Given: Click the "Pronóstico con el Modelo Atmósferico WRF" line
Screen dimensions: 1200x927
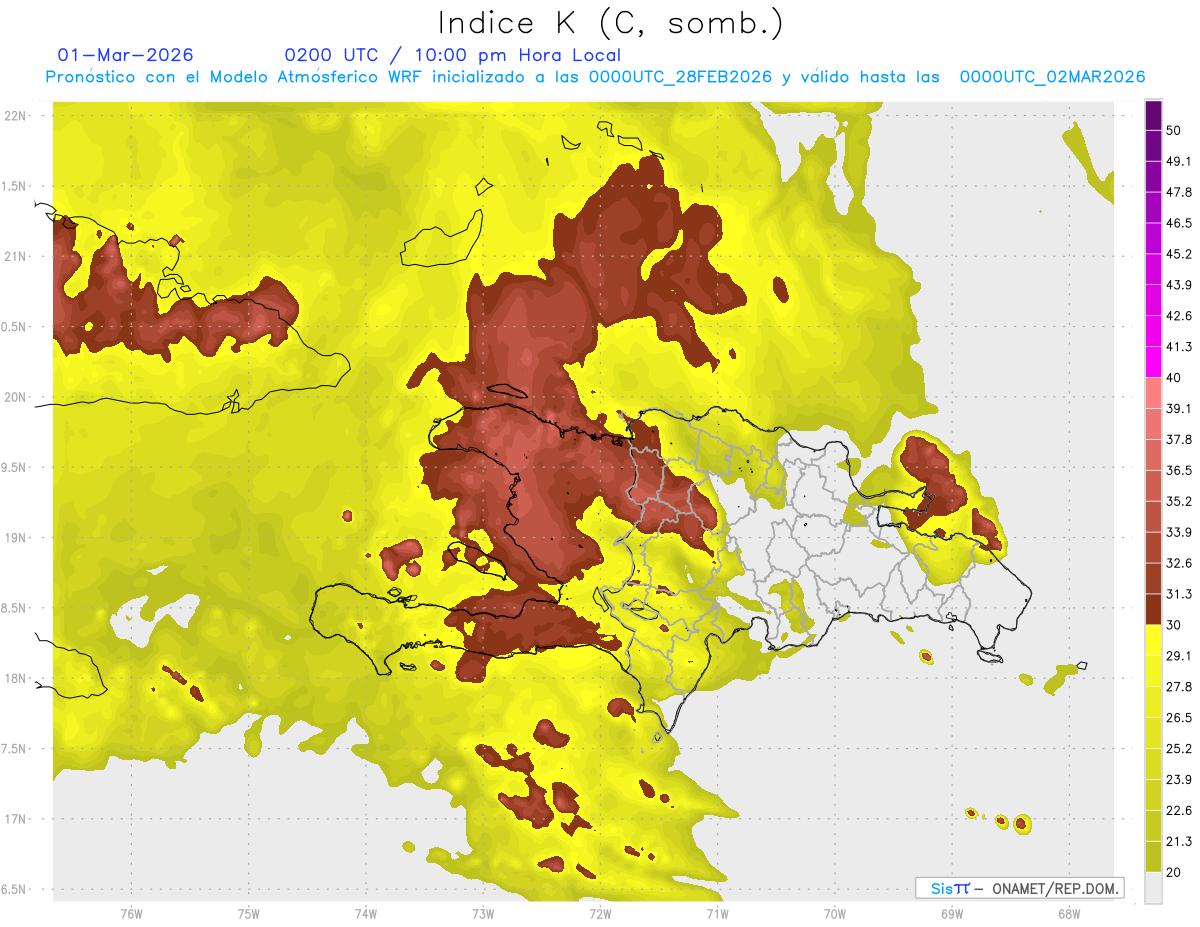Looking at the screenshot, I should [x=595, y=77].
